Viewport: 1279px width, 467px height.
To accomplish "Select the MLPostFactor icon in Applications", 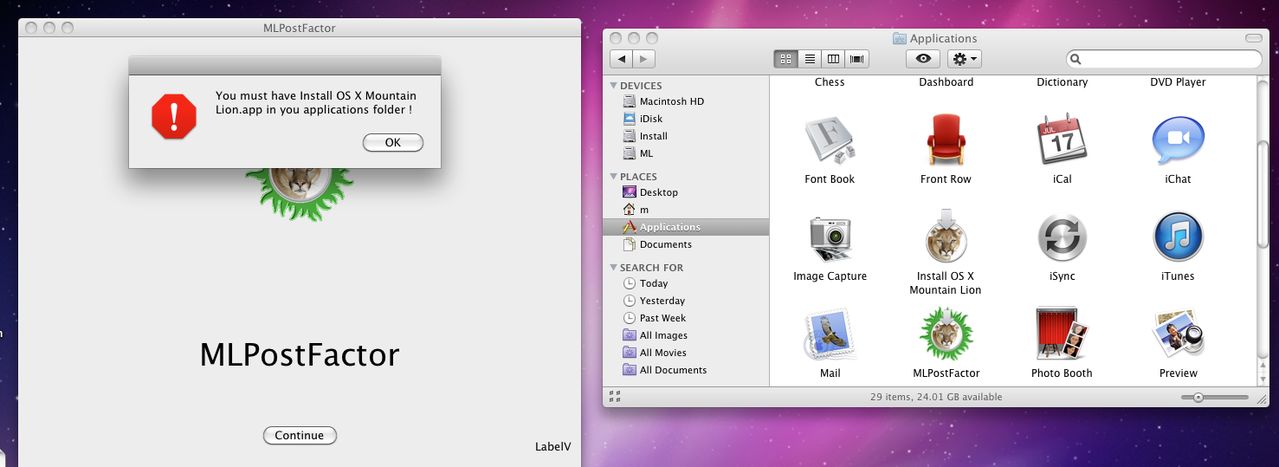I will pos(946,335).
